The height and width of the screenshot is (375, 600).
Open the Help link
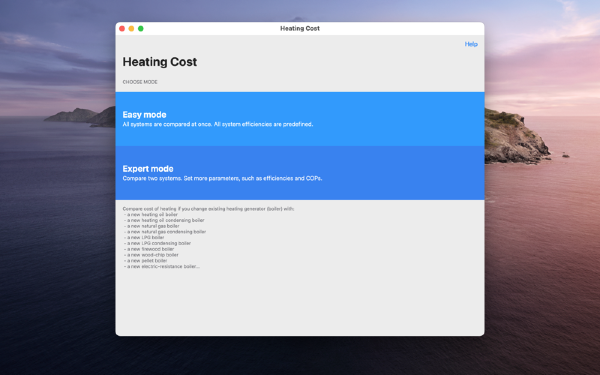tap(471, 44)
